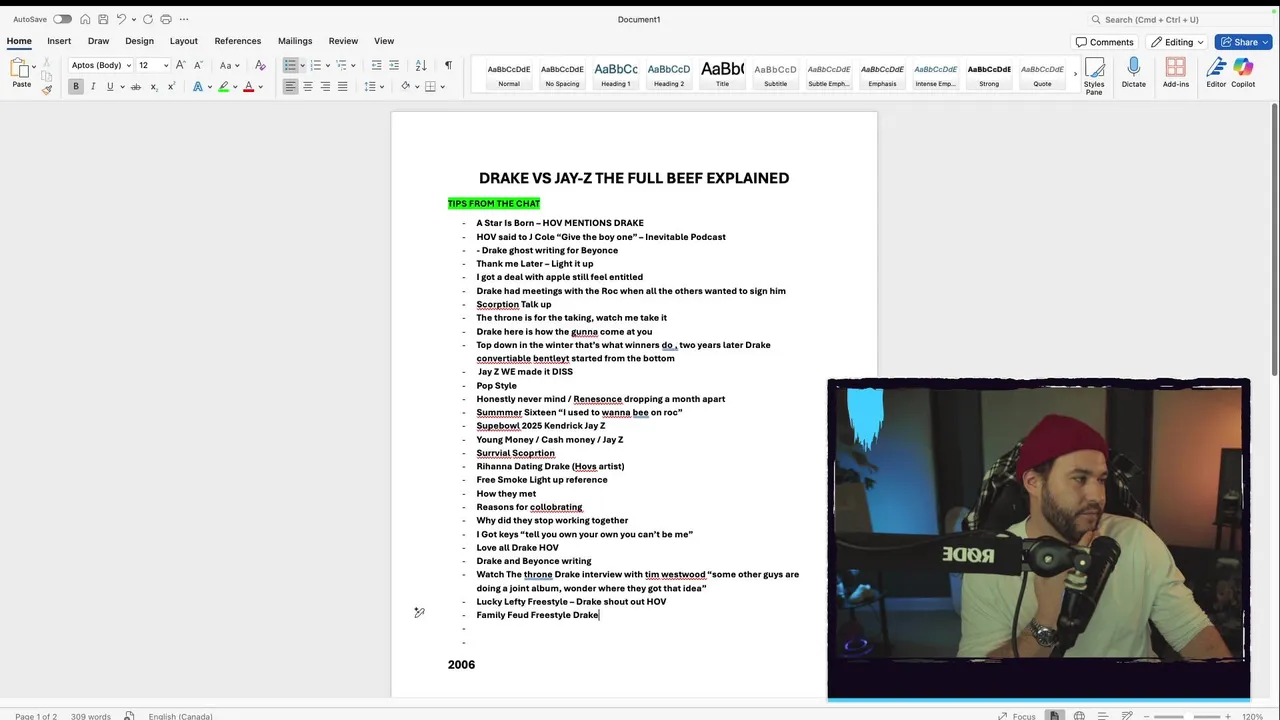
Task: Toggle Strikethrough formatting
Action: click(x=136, y=87)
